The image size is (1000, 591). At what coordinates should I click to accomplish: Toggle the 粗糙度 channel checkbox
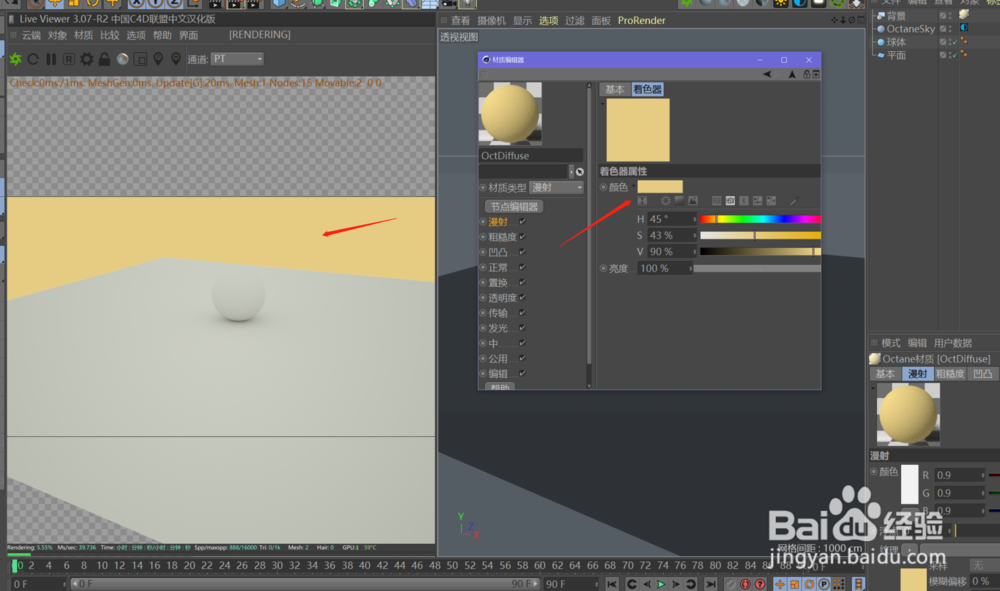[x=522, y=237]
